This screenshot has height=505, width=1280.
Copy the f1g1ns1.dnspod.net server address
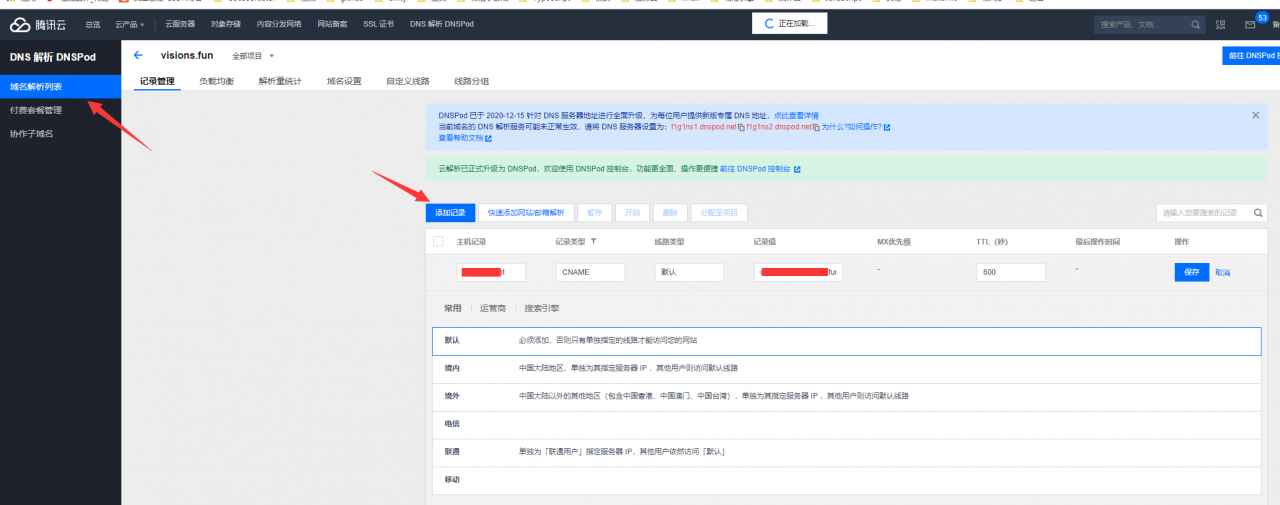(x=741, y=127)
